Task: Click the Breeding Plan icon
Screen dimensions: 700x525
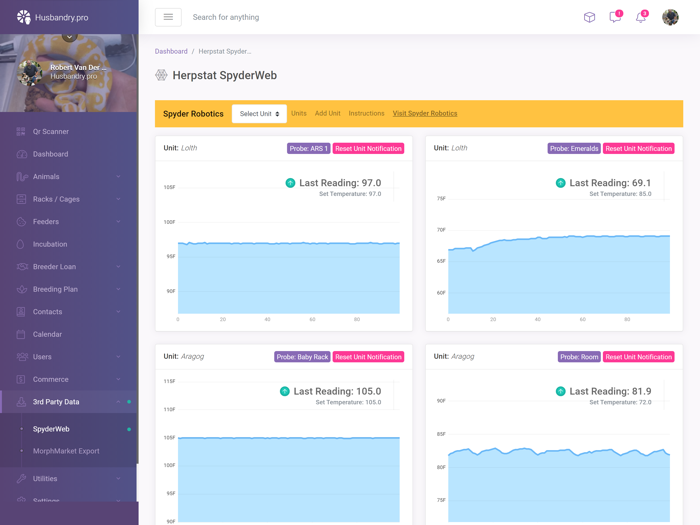Action: 21,289
